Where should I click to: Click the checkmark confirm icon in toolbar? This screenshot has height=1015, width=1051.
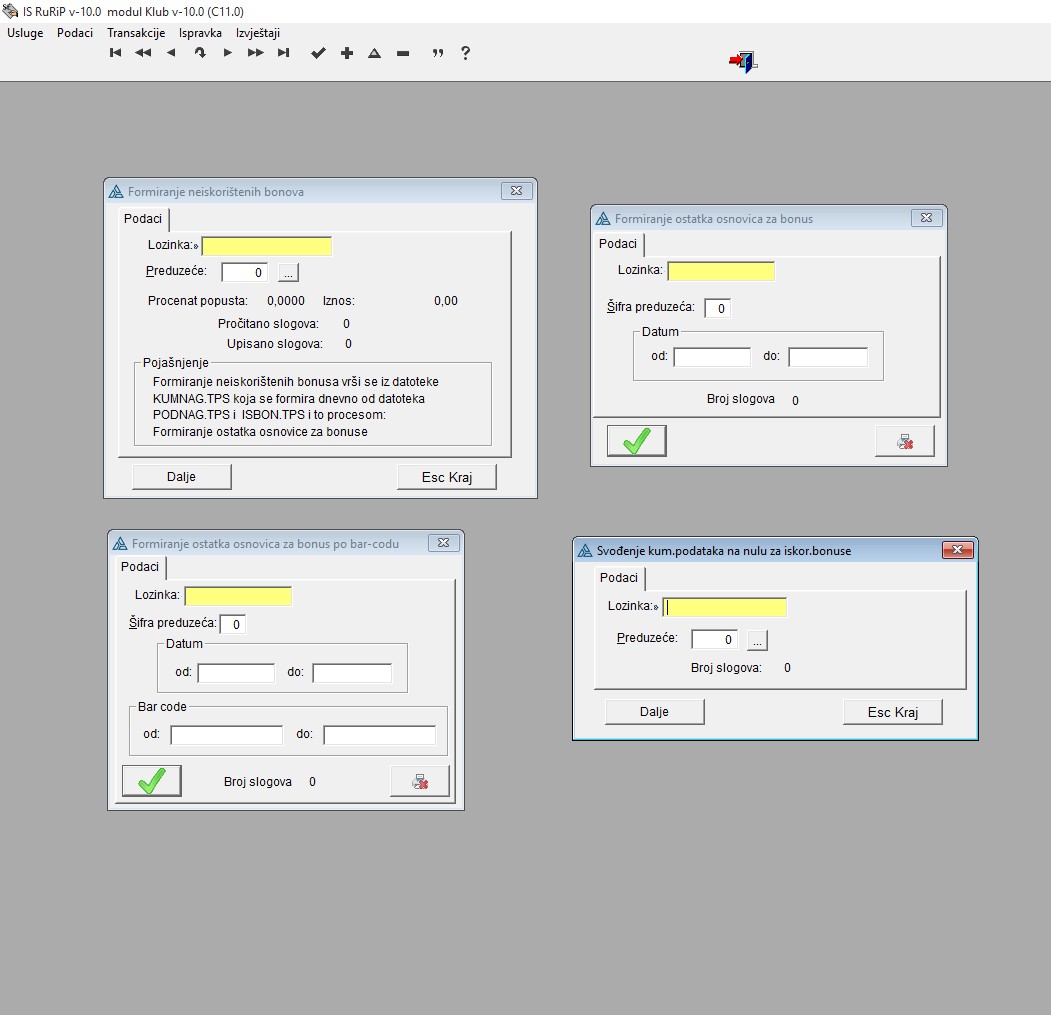pyautogui.click(x=318, y=53)
